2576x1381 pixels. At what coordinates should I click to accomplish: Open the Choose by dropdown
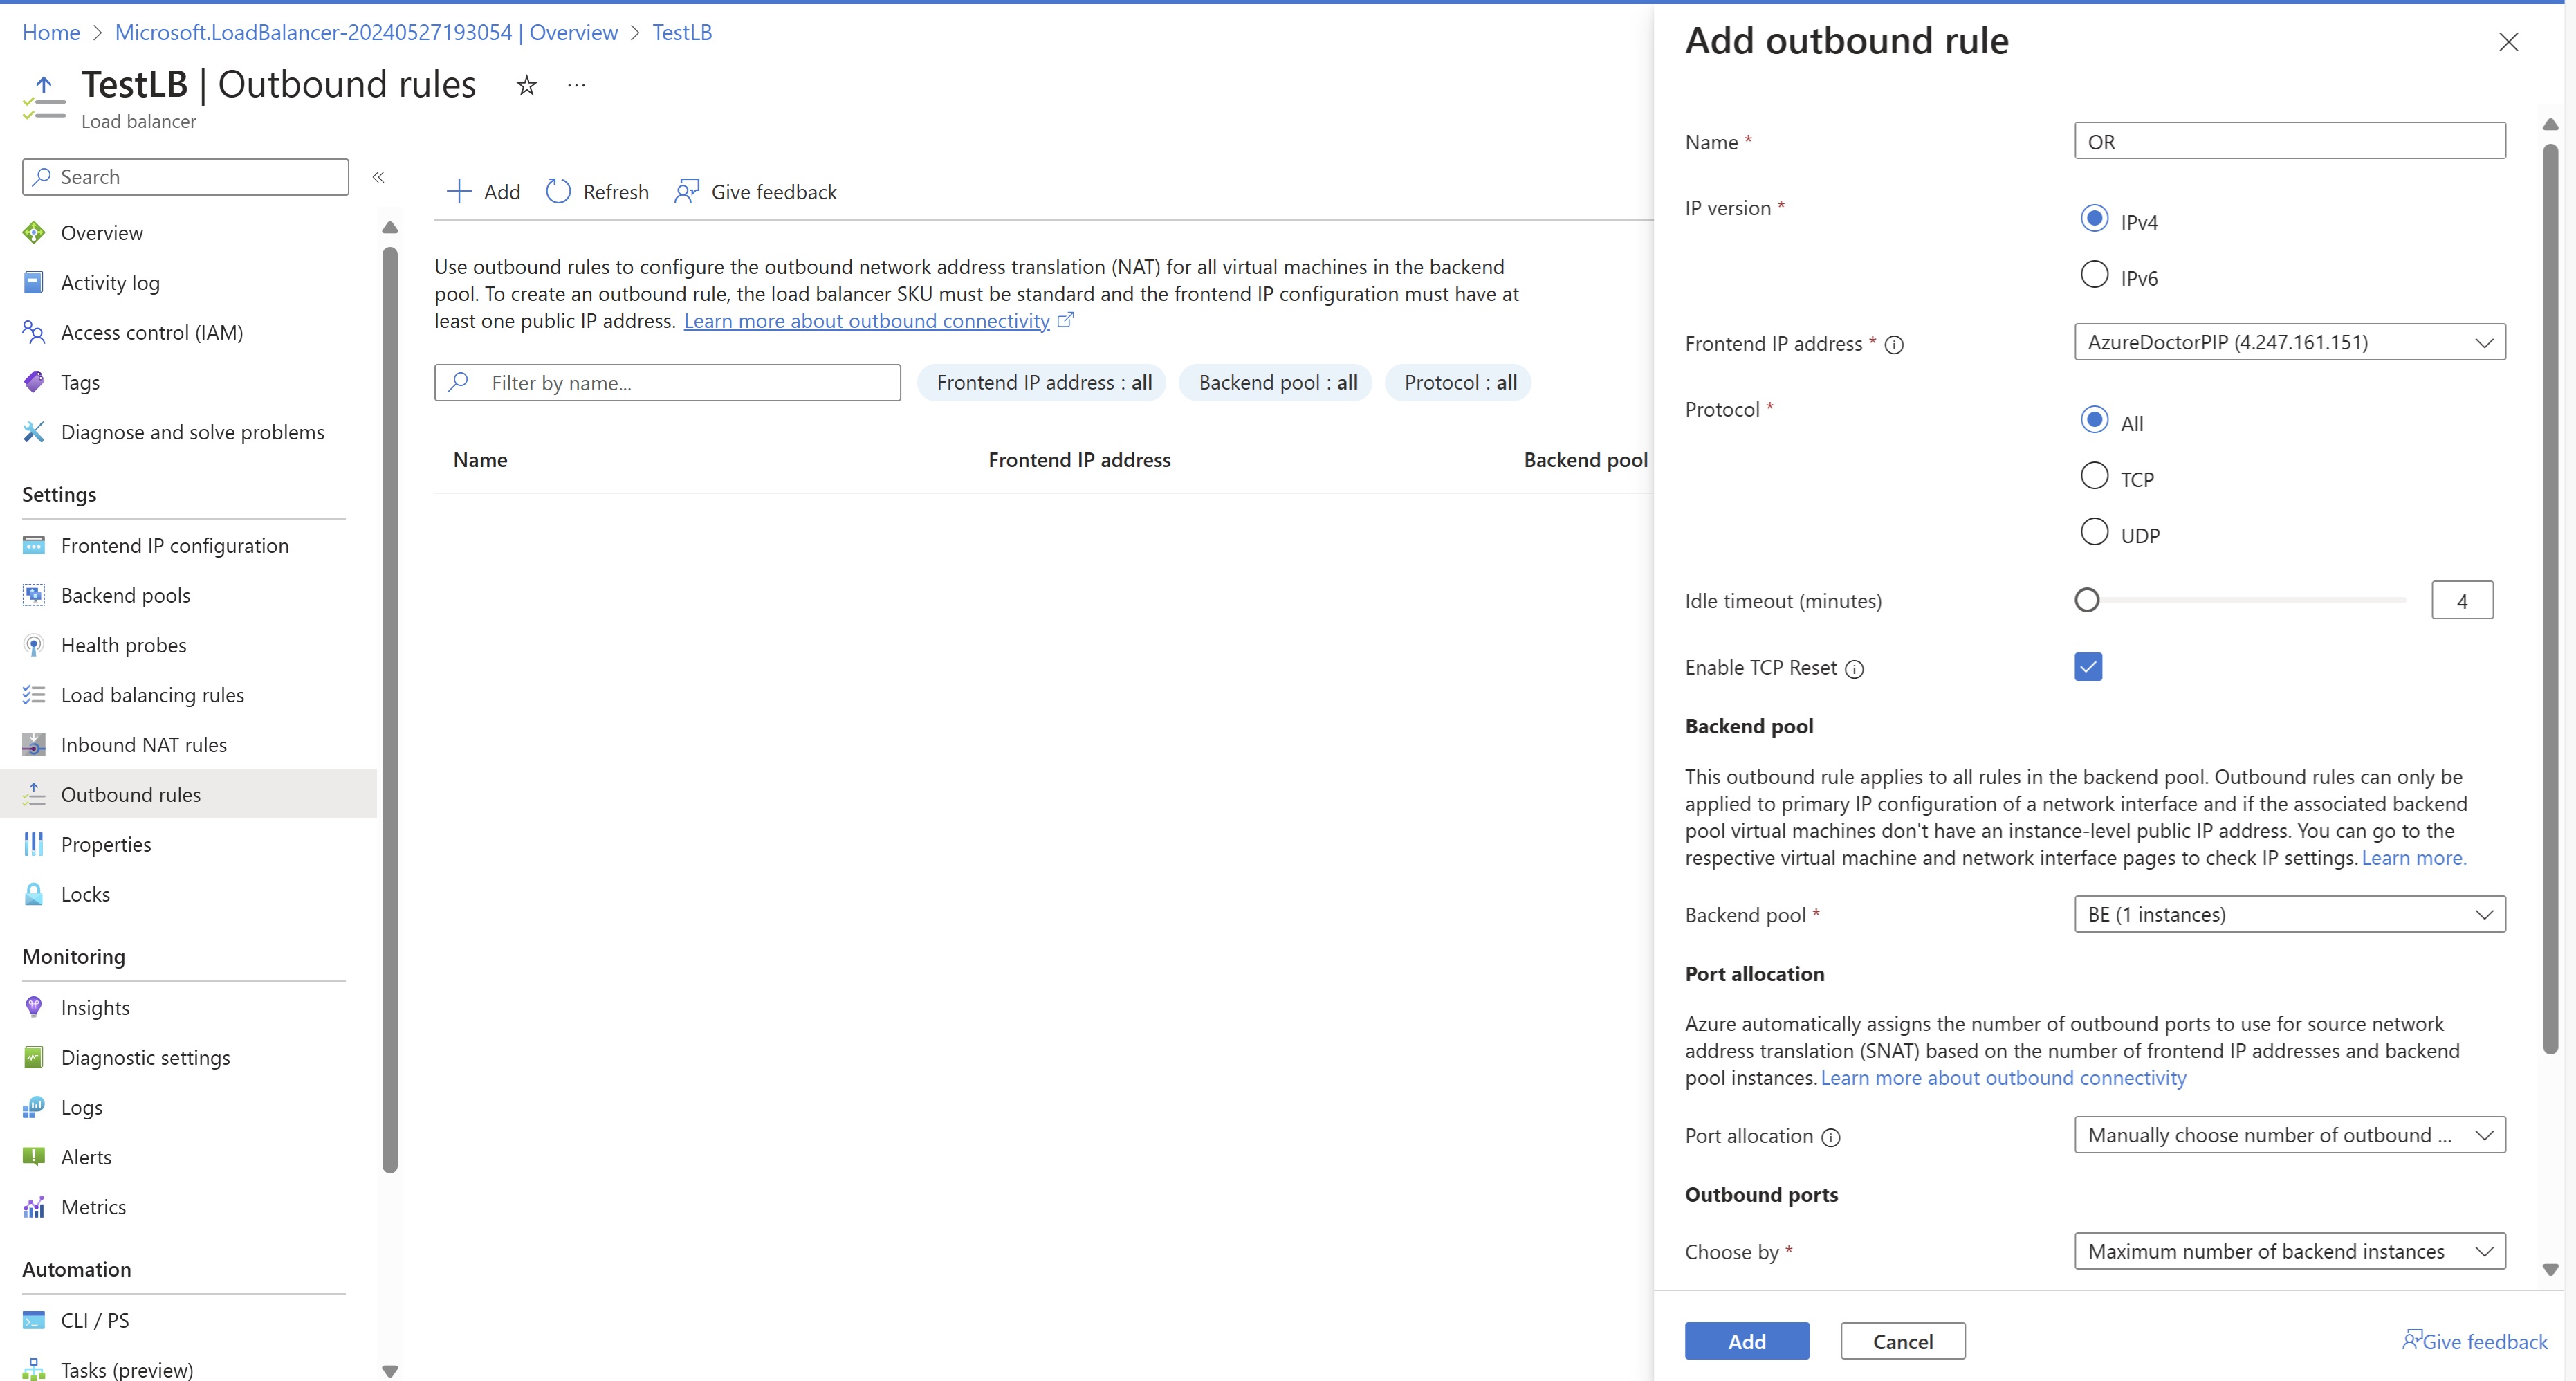pos(2289,1251)
